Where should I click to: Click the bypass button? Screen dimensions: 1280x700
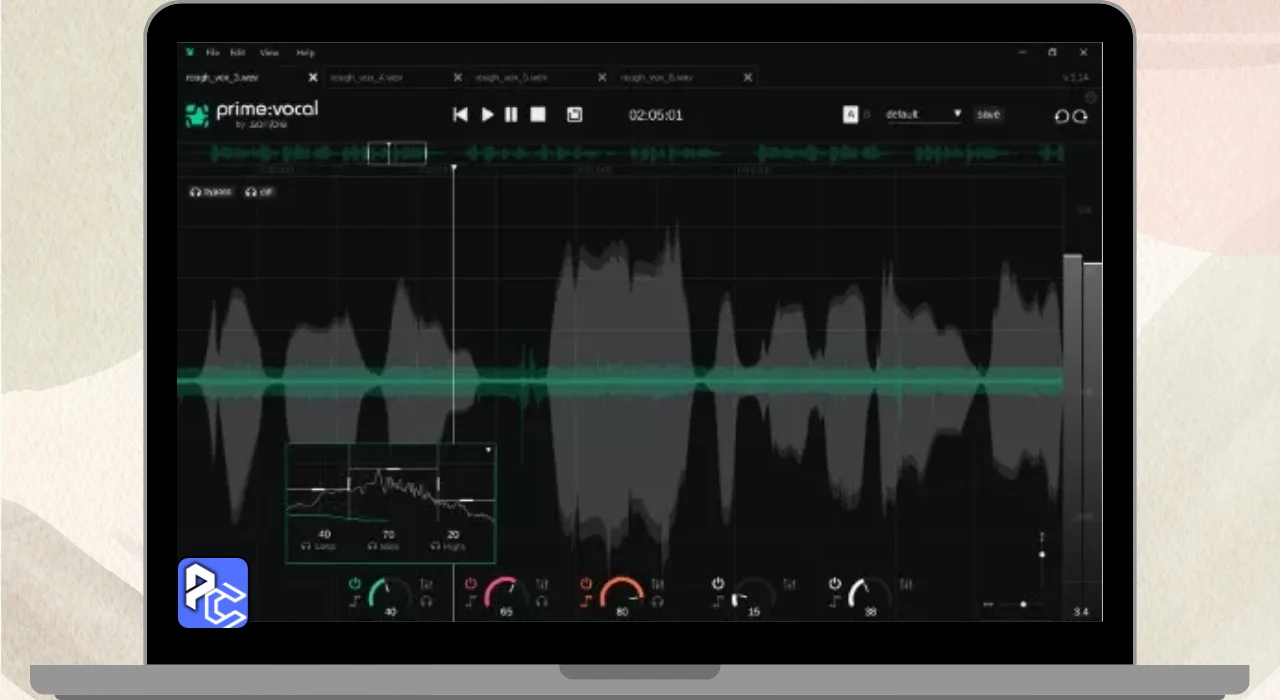pos(211,192)
